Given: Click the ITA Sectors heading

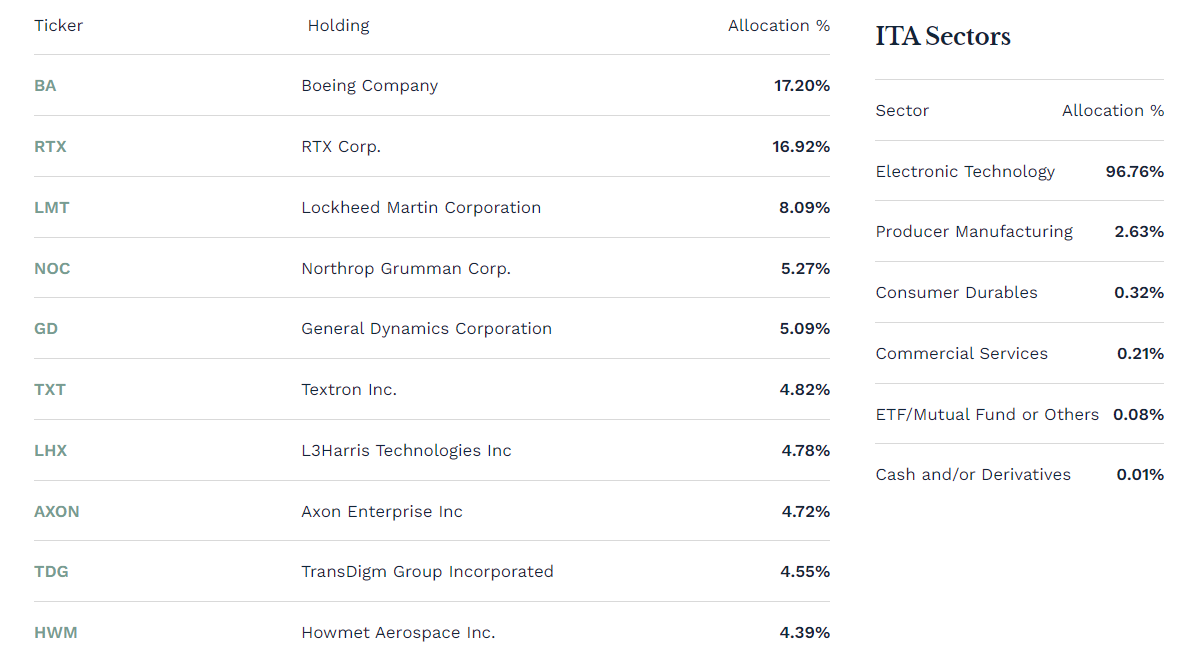Looking at the screenshot, I should coord(943,36).
